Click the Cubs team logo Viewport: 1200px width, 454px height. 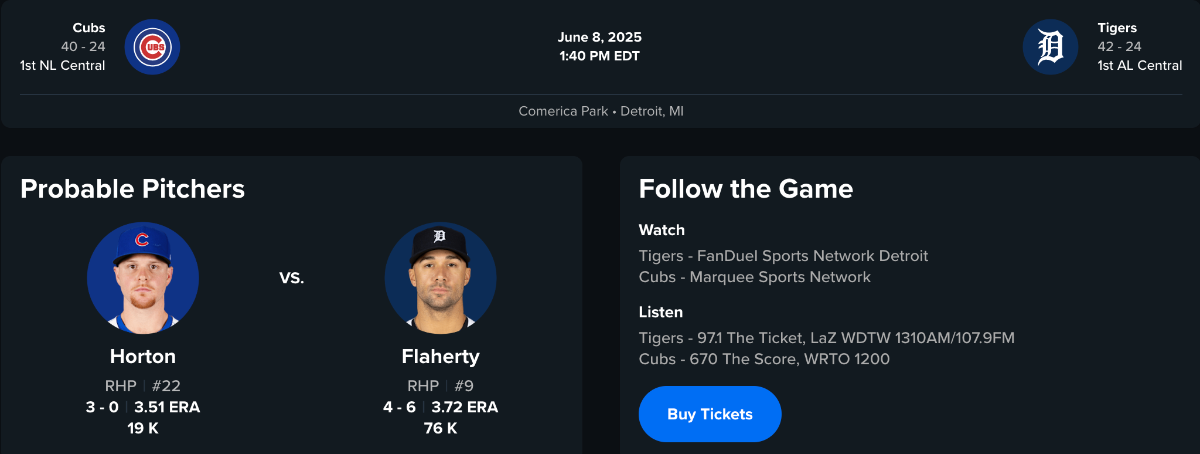coord(152,47)
